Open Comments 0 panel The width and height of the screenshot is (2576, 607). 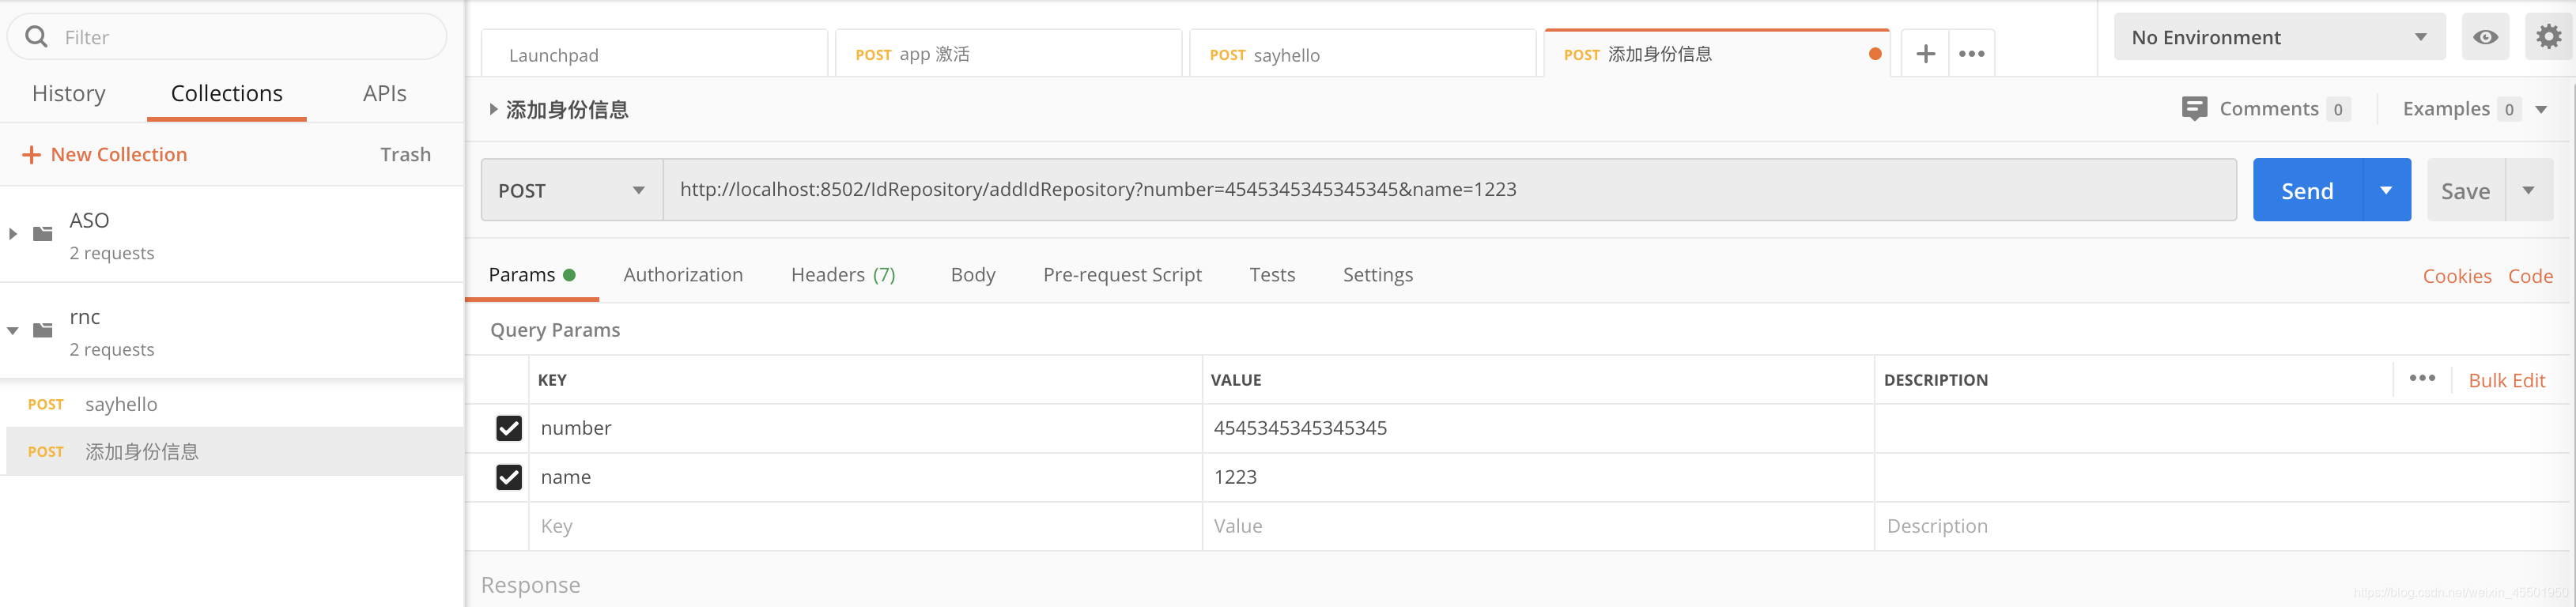(x=2265, y=109)
